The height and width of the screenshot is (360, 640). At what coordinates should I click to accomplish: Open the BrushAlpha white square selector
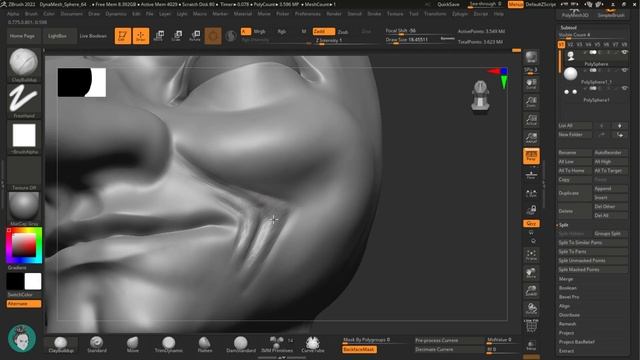tap(24, 137)
